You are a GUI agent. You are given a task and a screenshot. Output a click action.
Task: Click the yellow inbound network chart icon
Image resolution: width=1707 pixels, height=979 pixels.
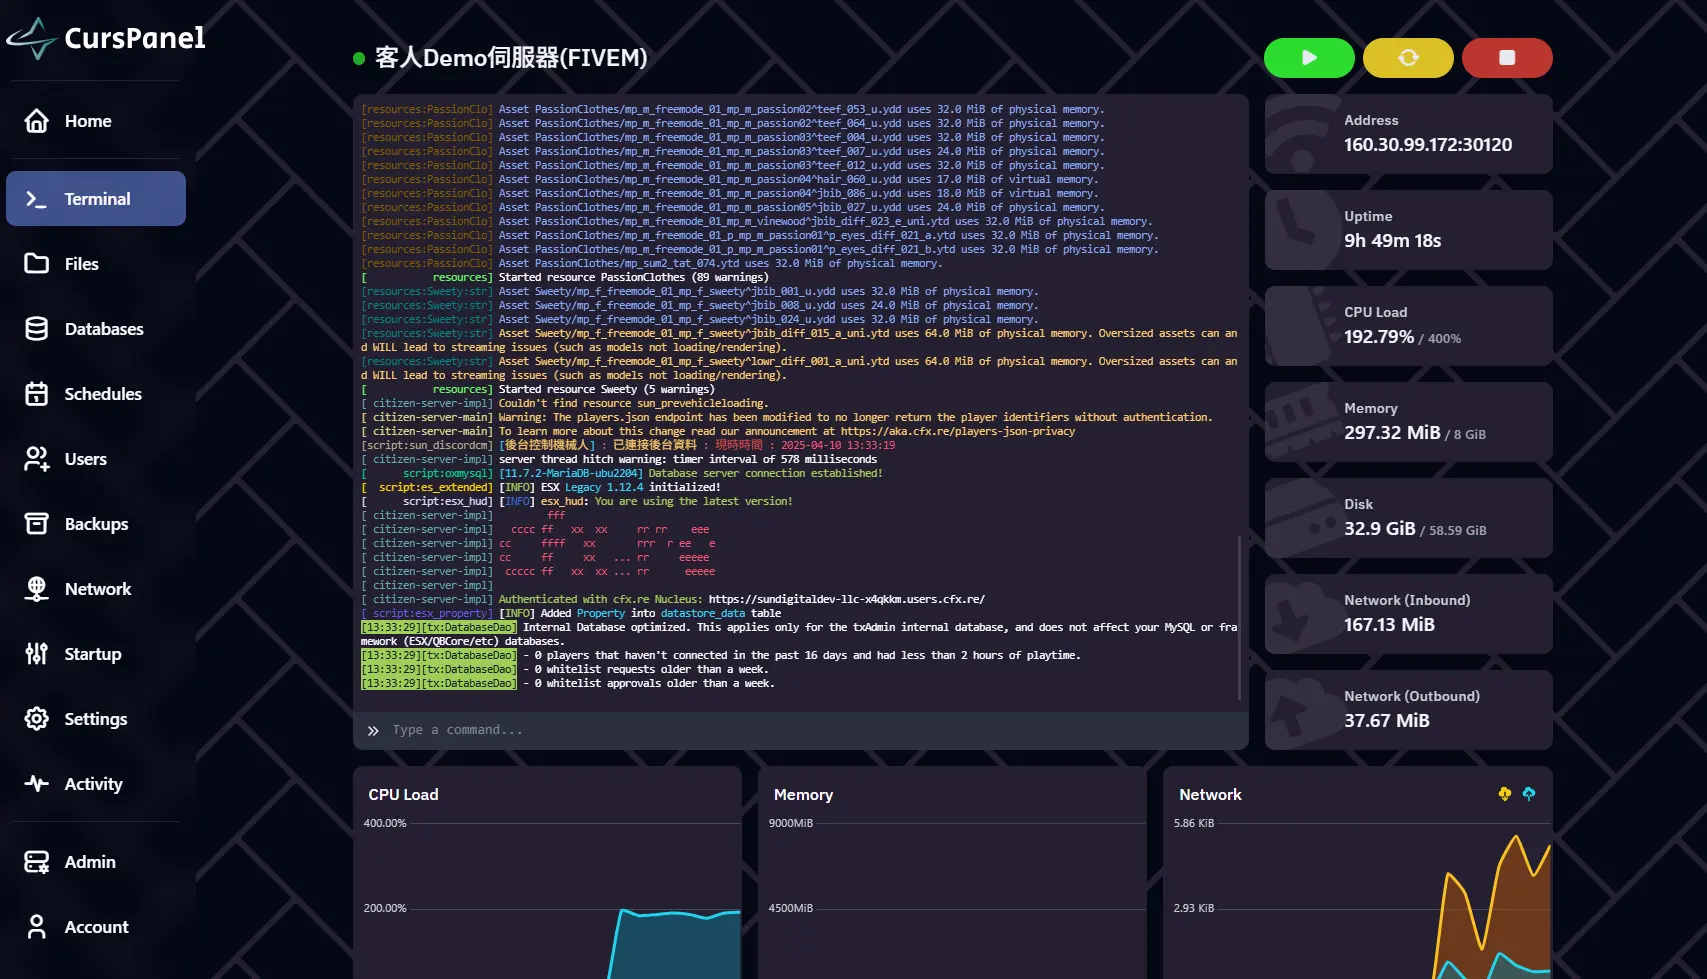coord(1505,794)
